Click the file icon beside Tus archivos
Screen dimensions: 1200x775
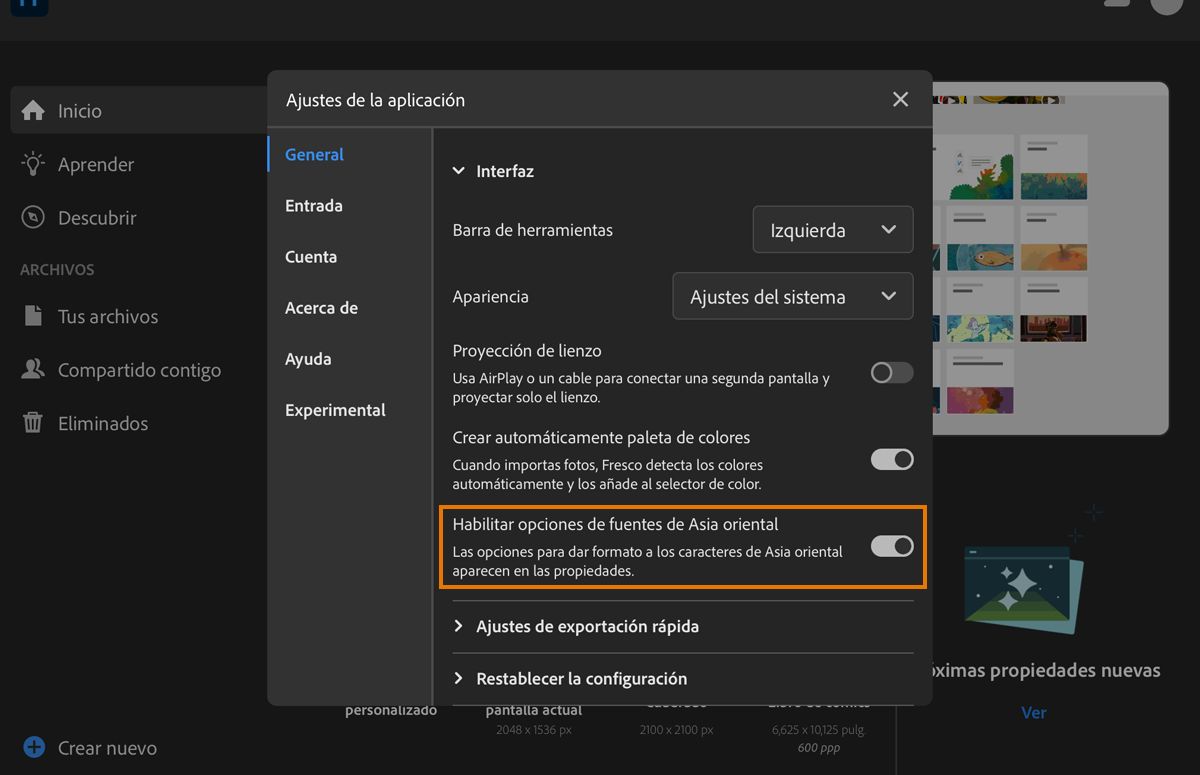33,316
